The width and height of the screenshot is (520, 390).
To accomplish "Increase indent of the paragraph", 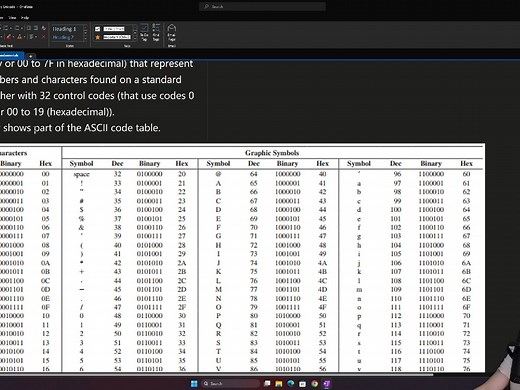I will [x=36, y=28].
